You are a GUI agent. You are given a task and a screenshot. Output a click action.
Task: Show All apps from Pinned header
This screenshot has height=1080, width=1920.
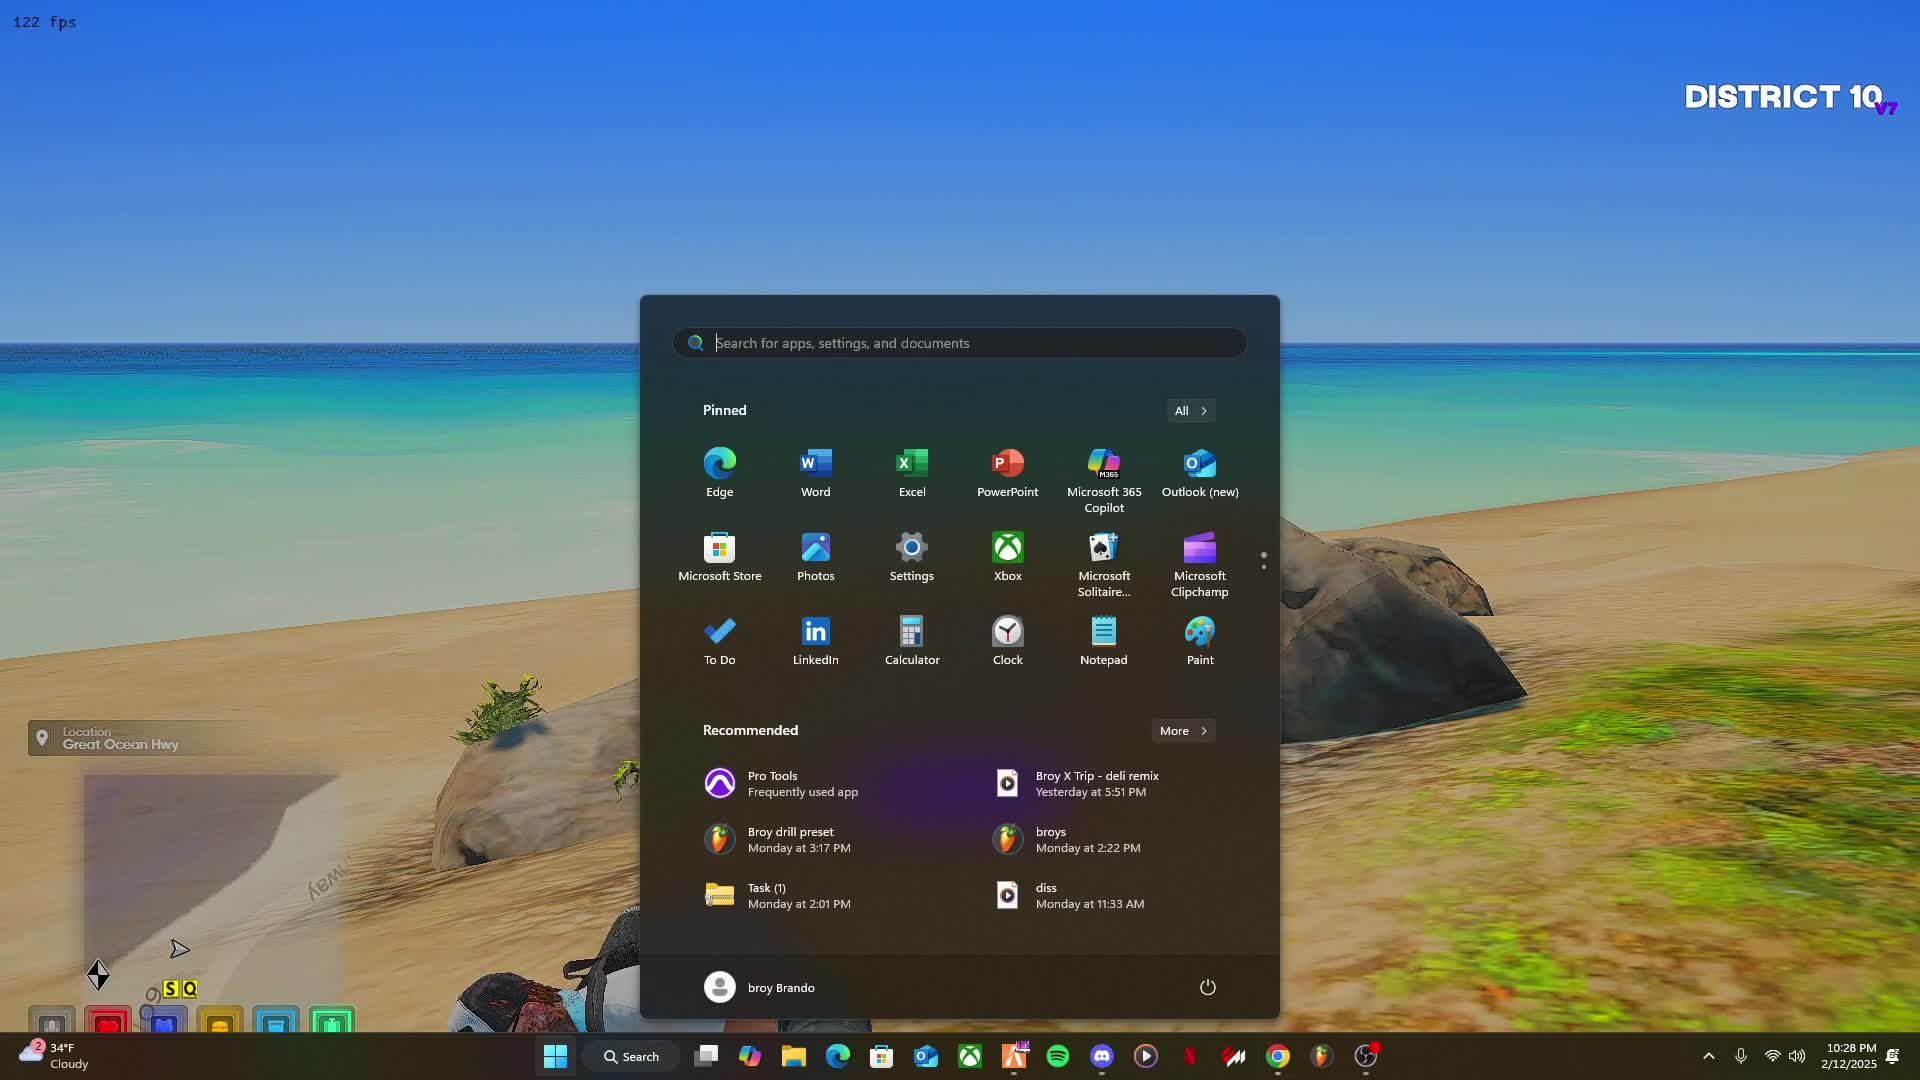1190,411
